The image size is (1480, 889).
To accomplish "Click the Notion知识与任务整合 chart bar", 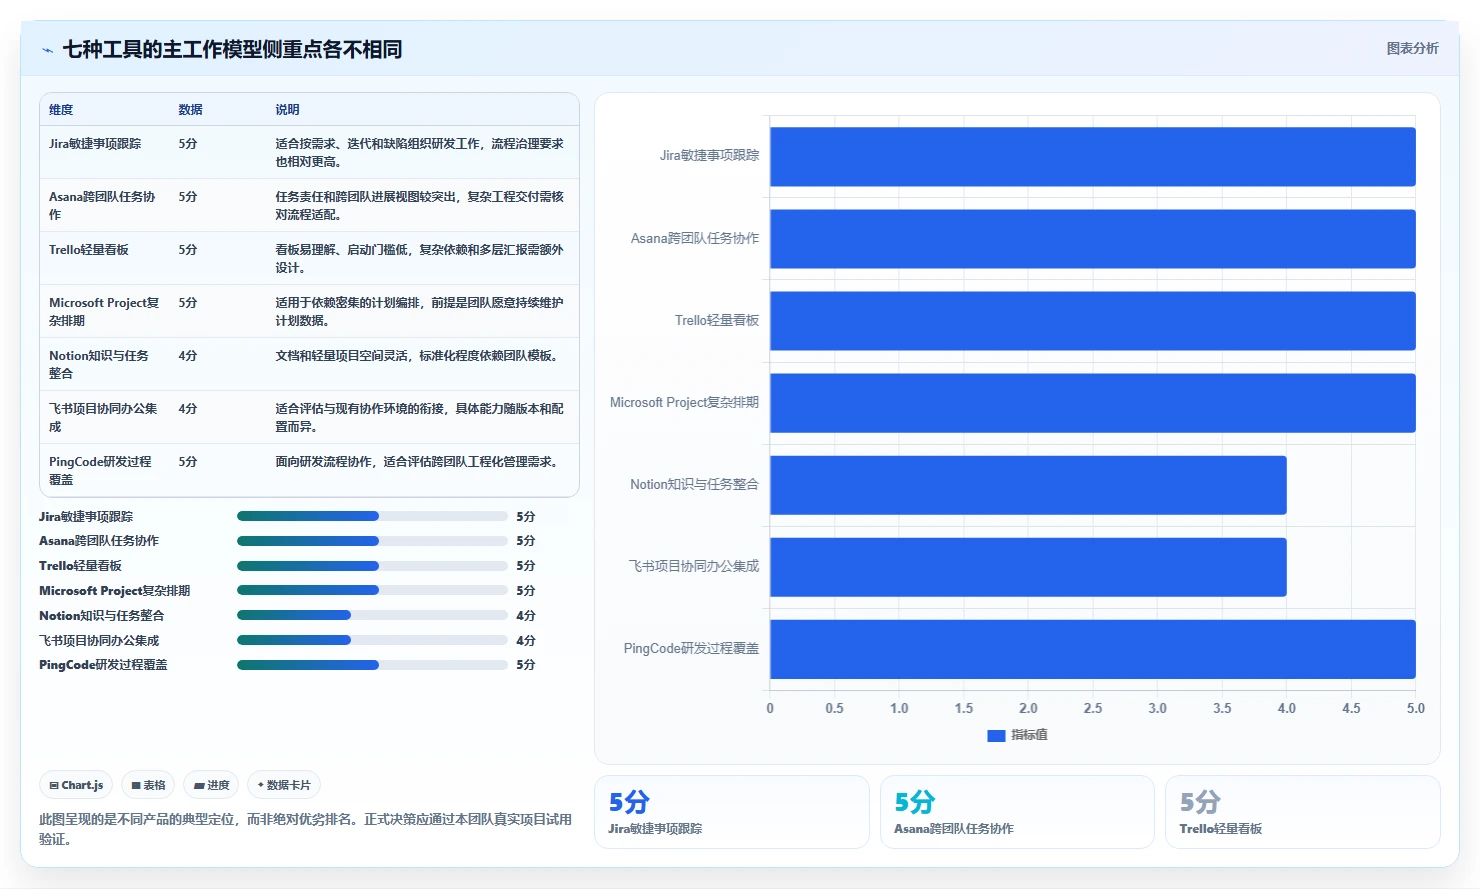I will pos(1028,485).
